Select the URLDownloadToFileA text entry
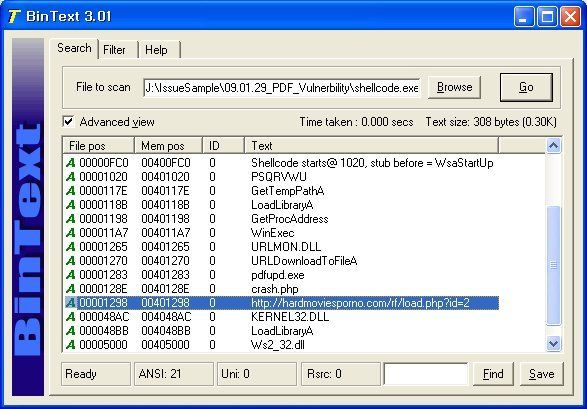Screen dimensions: 587x409 point(304,261)
